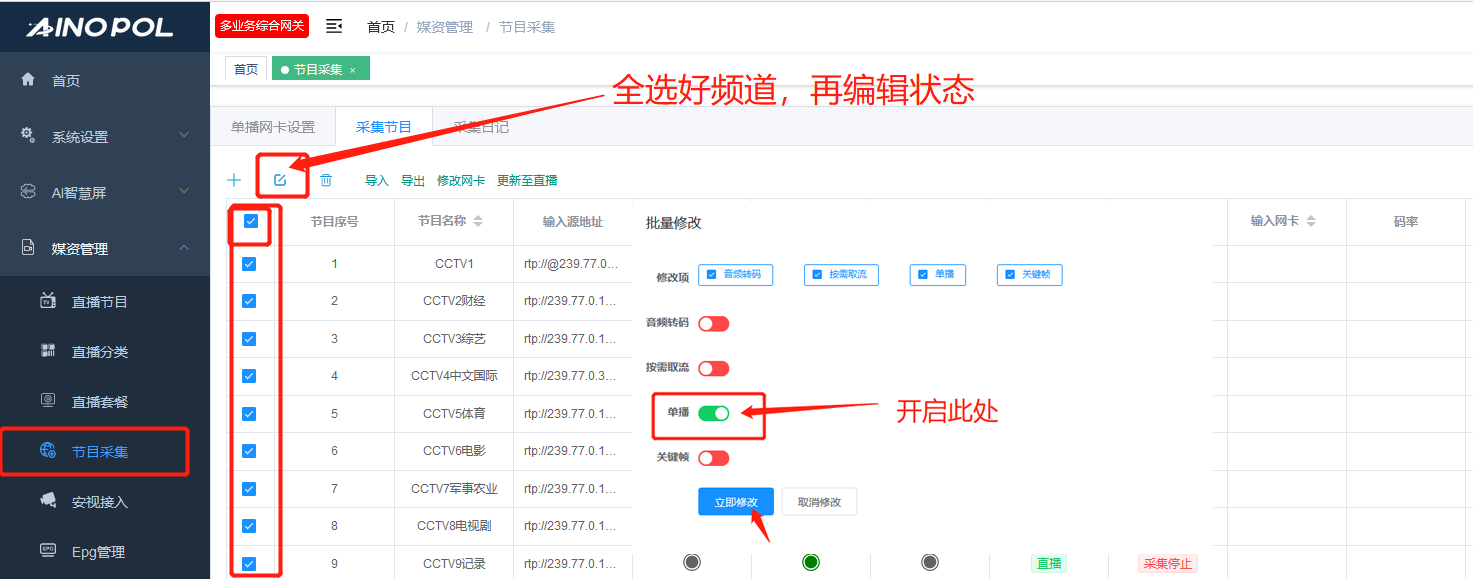
Task: Open Epg管理 in the sidebar
Action: [x=97, y=552]
